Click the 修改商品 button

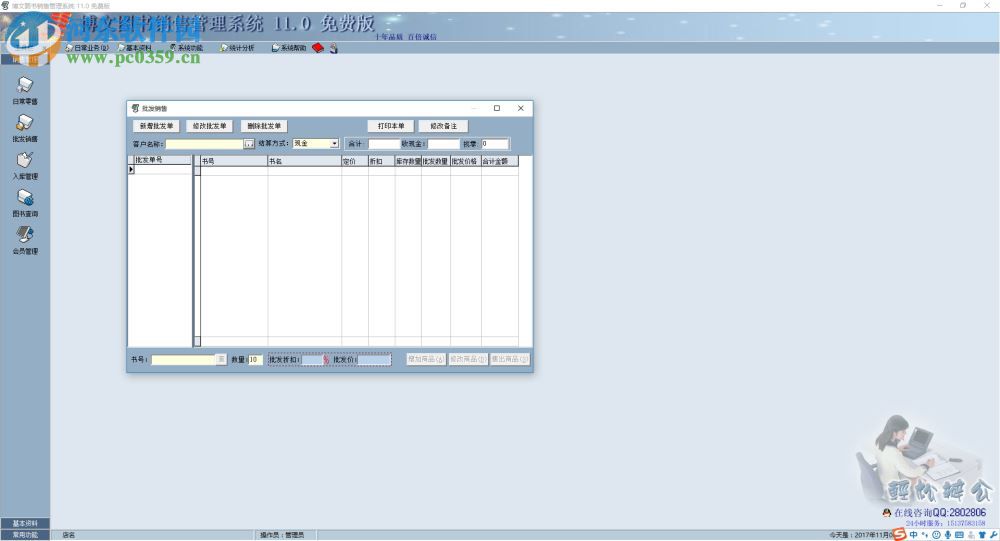(x=468, y=359)
